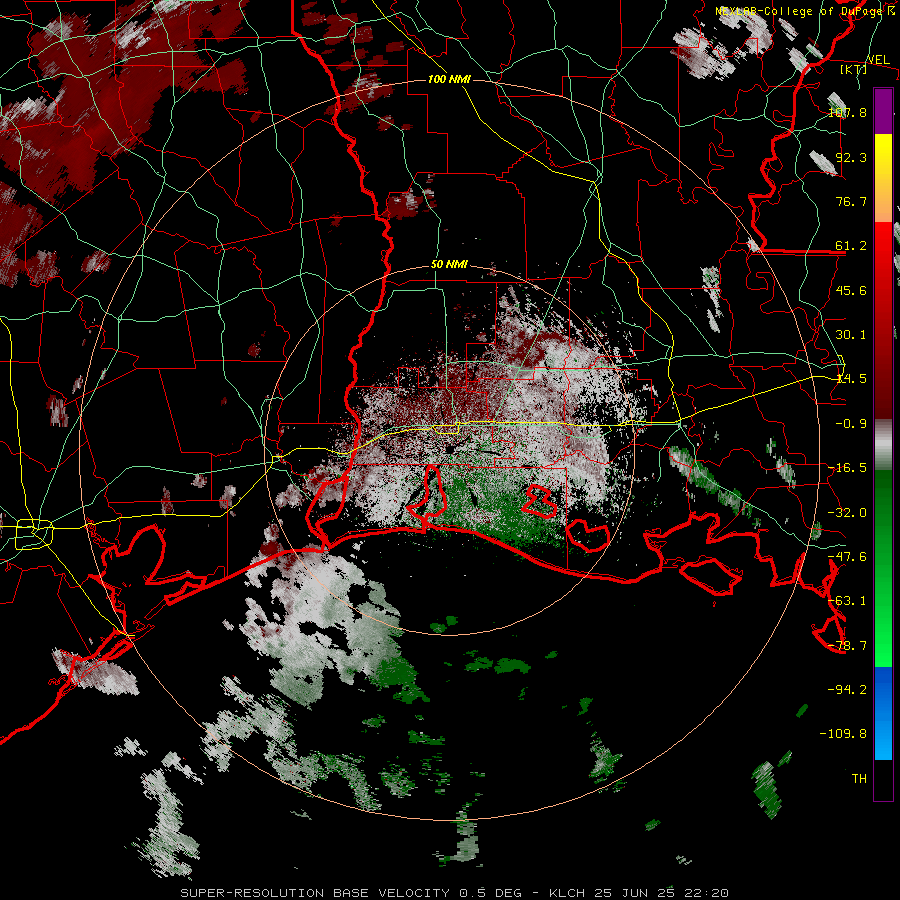Click the VEL legend title
Screen dimensions: 900x900
coord(878,59)
